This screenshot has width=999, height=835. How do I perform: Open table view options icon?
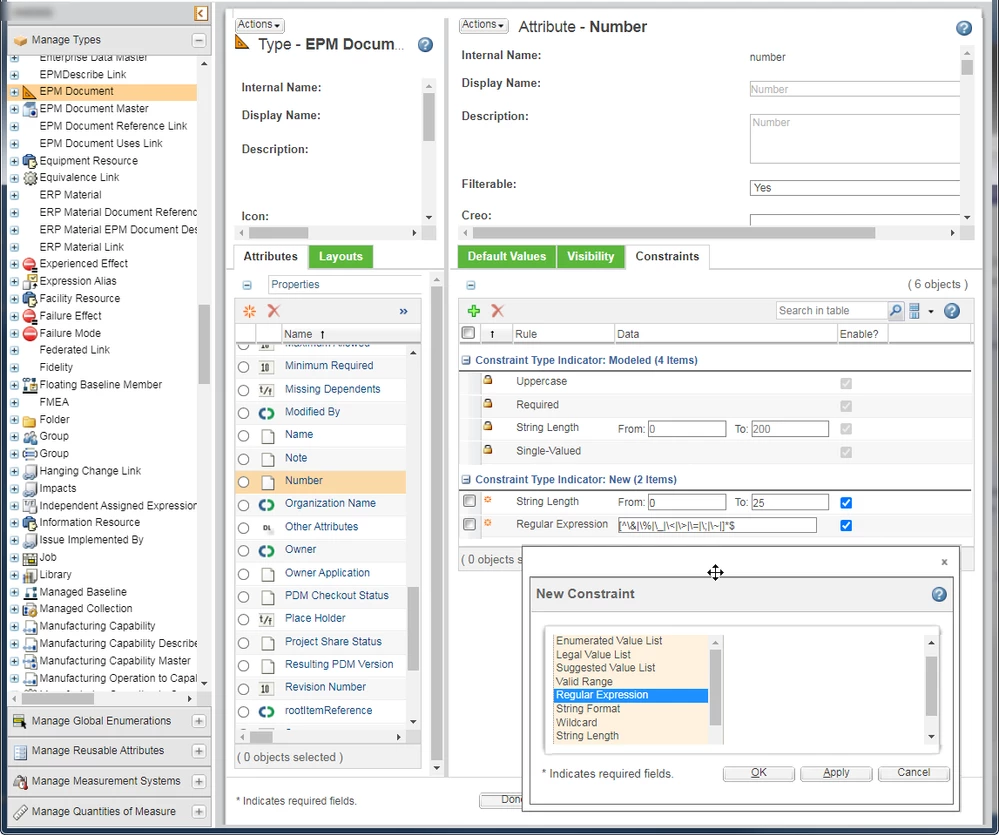[915, 311]
